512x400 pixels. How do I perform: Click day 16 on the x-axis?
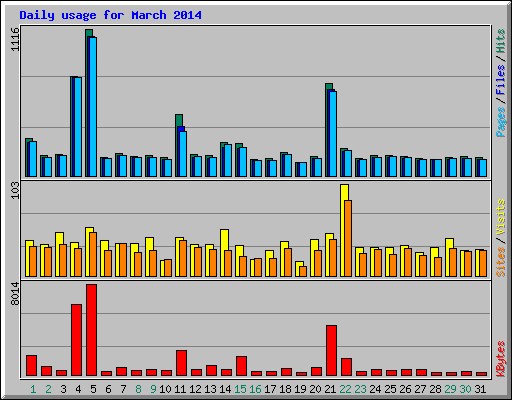click(255, 389)
